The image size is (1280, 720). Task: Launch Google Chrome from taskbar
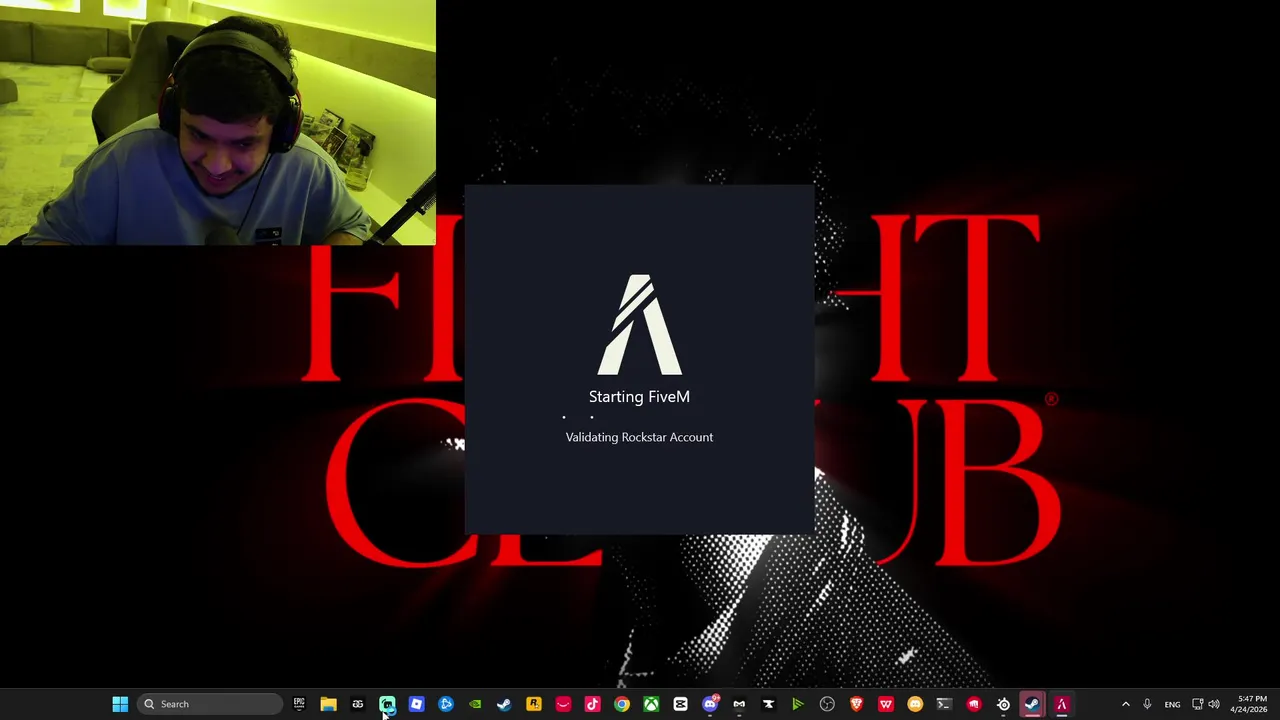click(622, 704)
